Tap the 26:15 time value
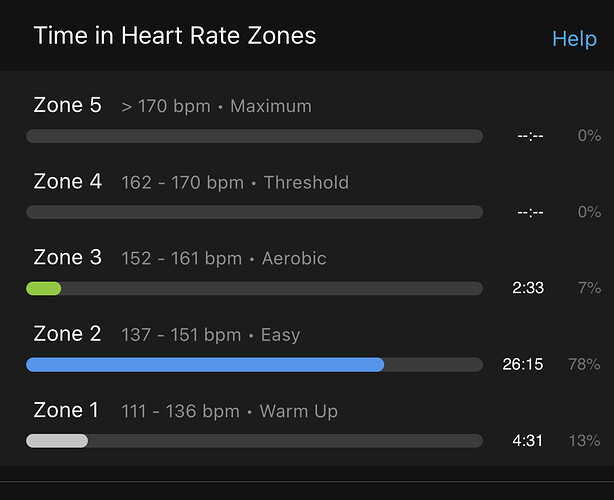The width and height of the screenshot is (614, 500). tap(523, 365)
